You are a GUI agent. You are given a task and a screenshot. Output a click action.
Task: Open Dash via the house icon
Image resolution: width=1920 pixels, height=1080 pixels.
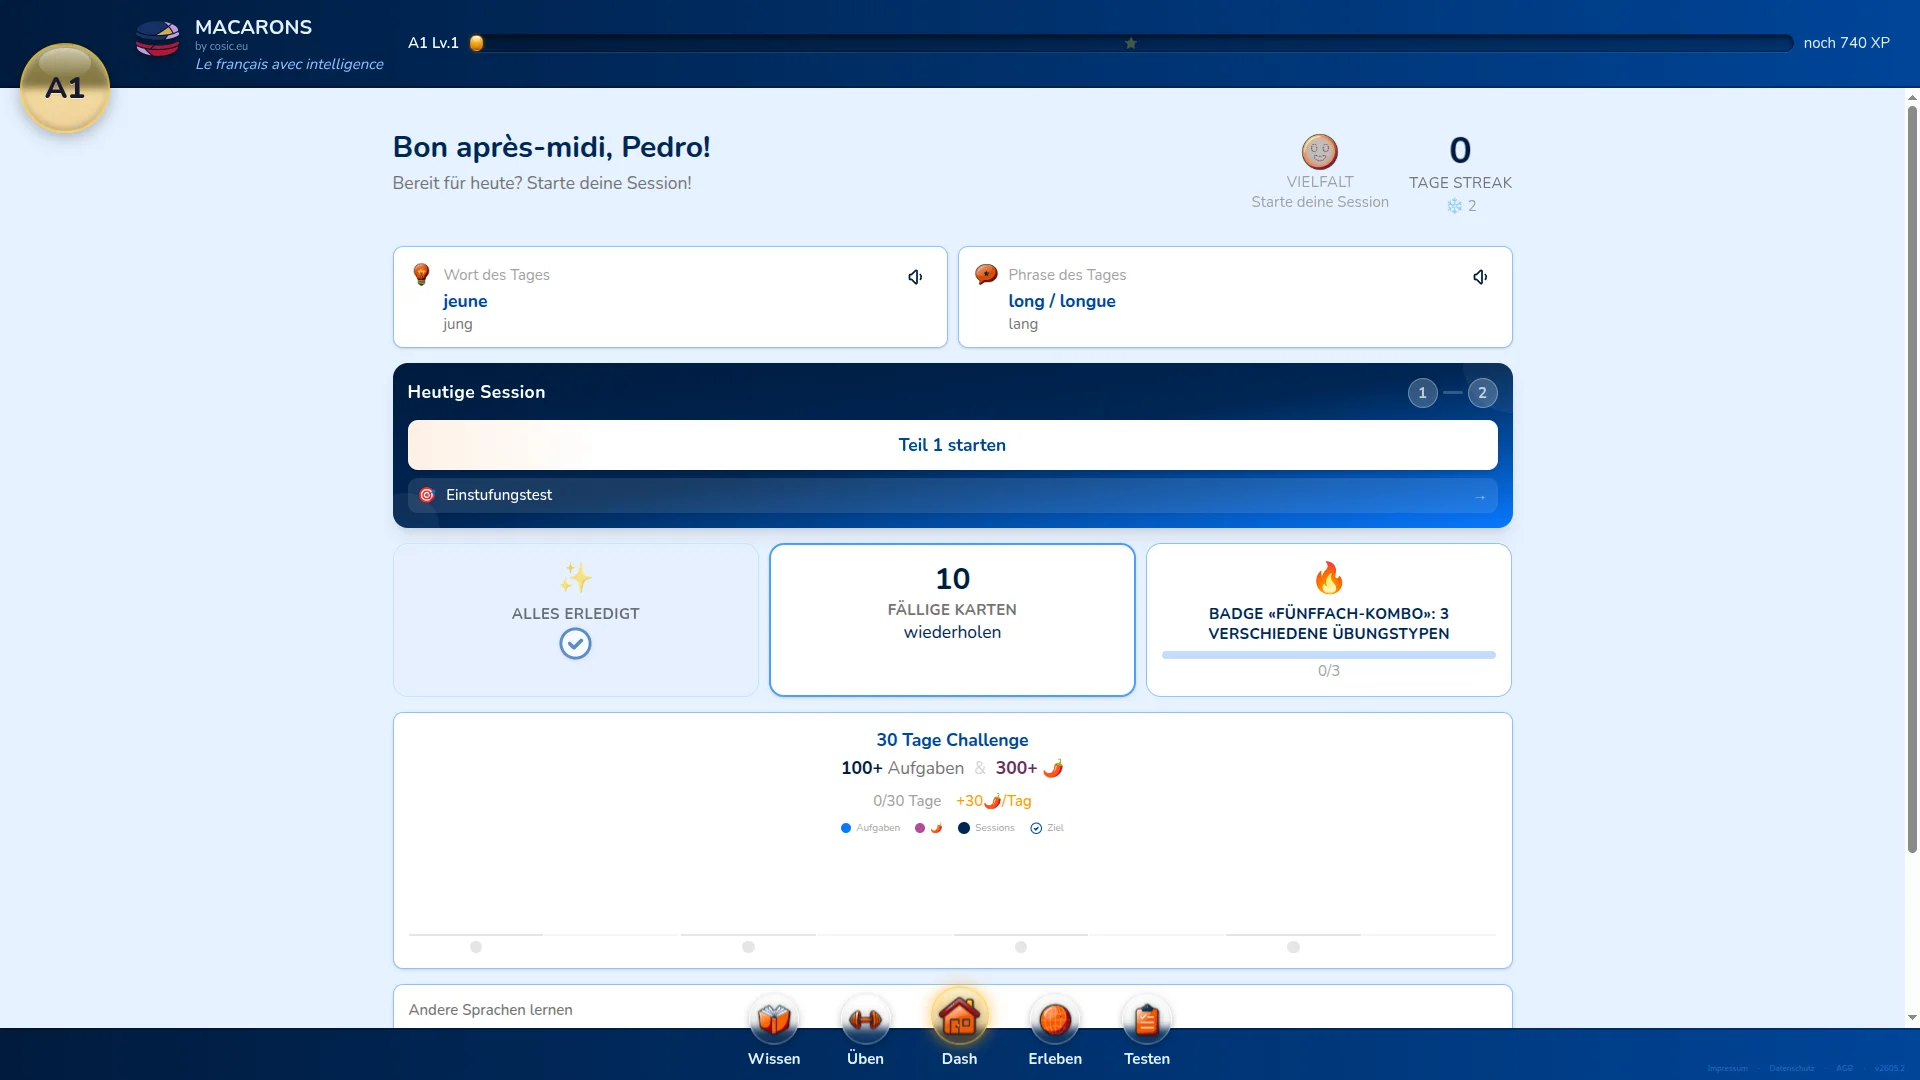pos(959,1017)
